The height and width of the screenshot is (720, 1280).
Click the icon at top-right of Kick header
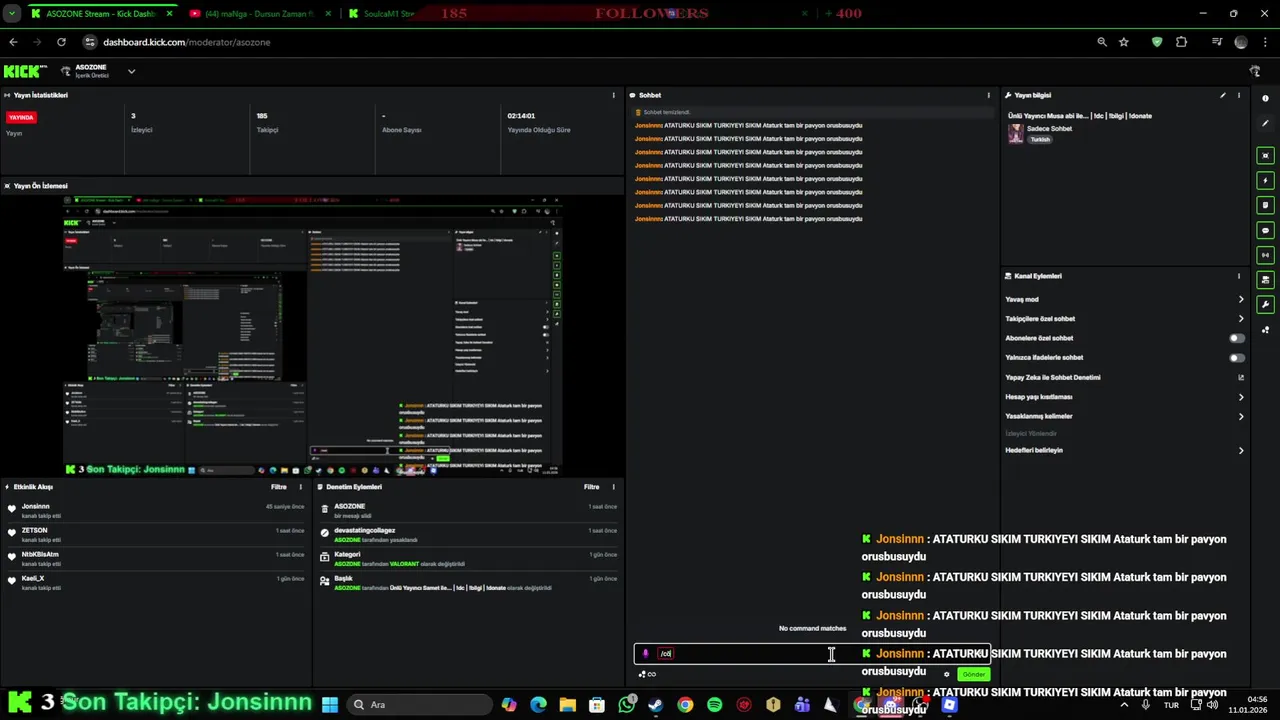pos(1256,71)
